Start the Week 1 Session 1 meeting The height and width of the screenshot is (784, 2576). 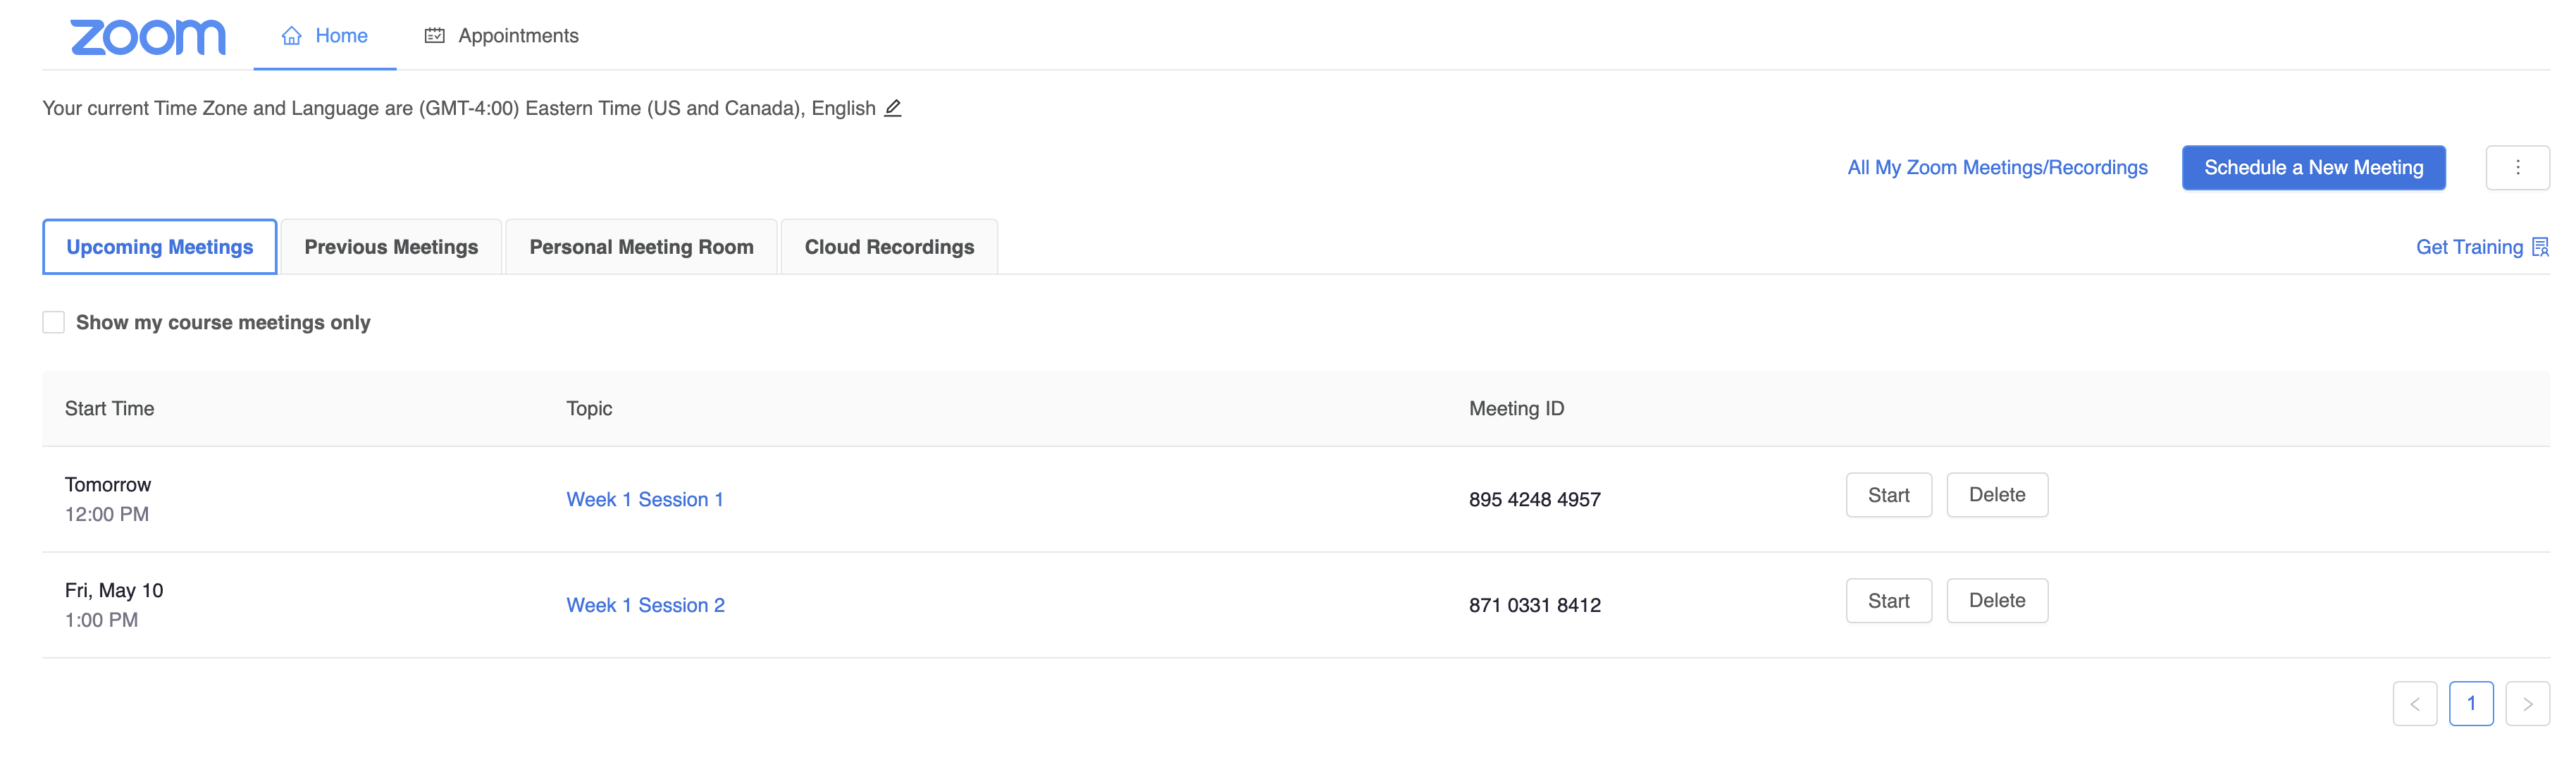coord(1888,495)
